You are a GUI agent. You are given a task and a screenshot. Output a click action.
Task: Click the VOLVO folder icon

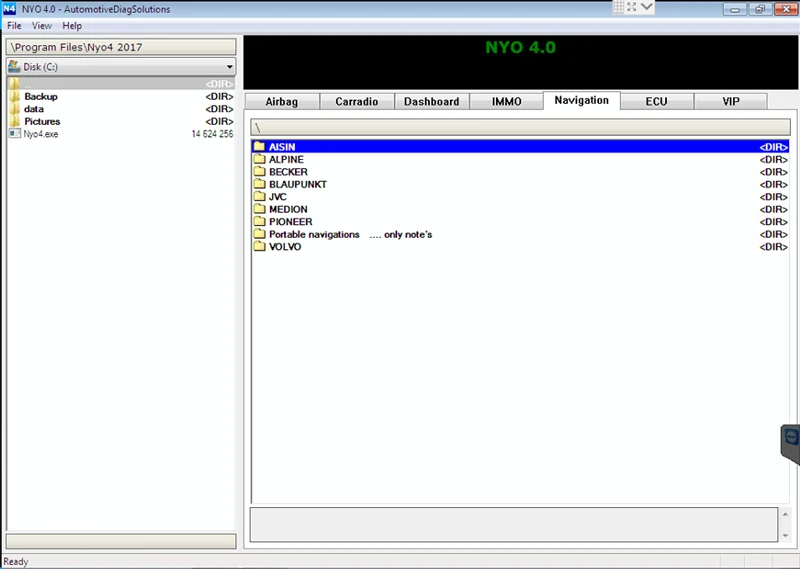260,246
